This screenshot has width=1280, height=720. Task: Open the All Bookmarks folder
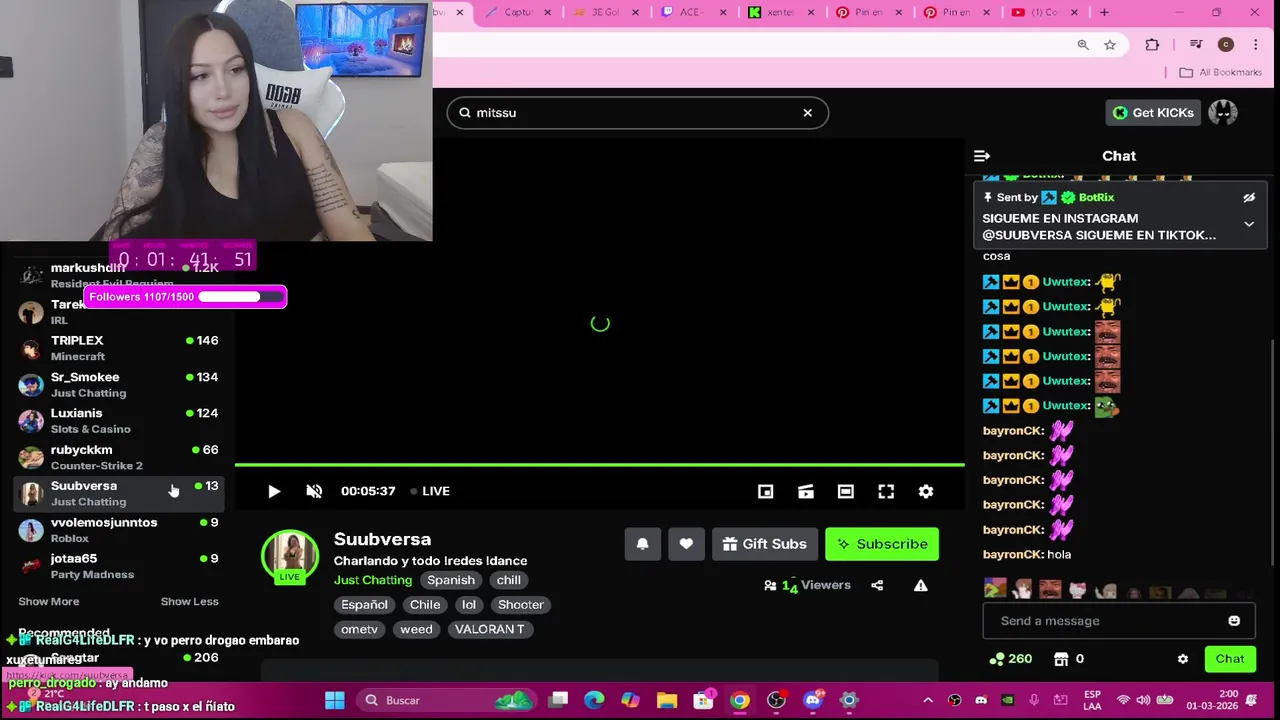[x=1220, y=72]
